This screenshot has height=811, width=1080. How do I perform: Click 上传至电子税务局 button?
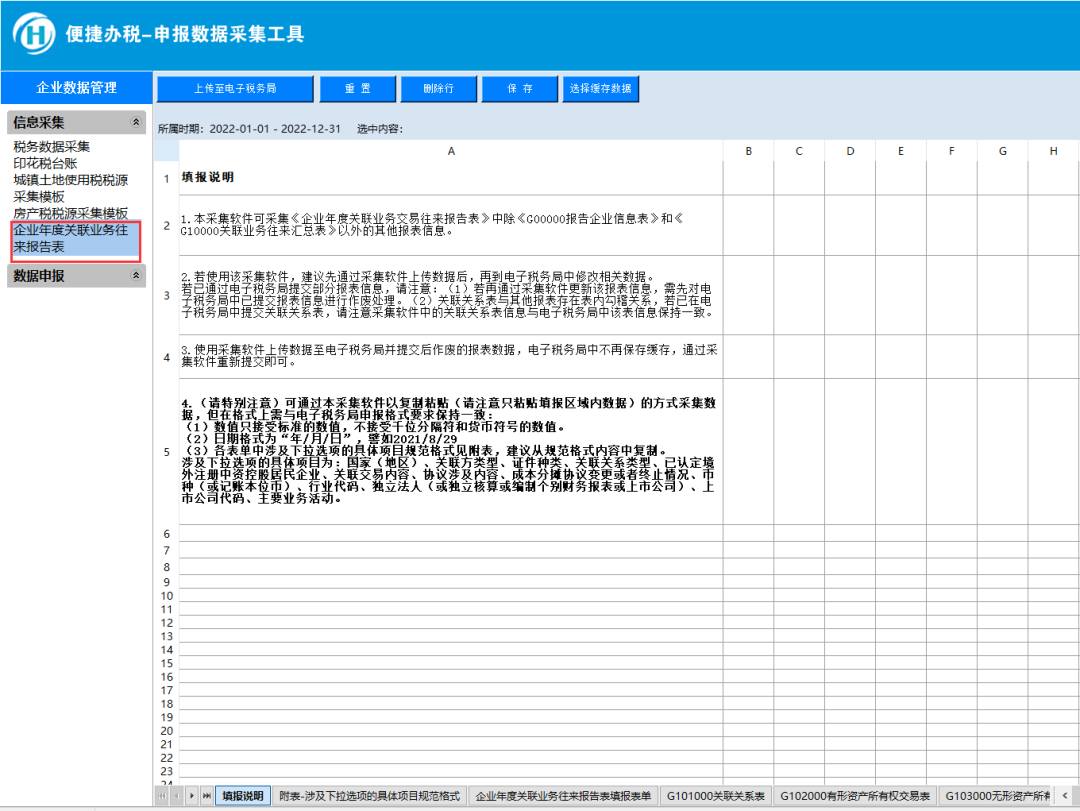coord(235,88)
